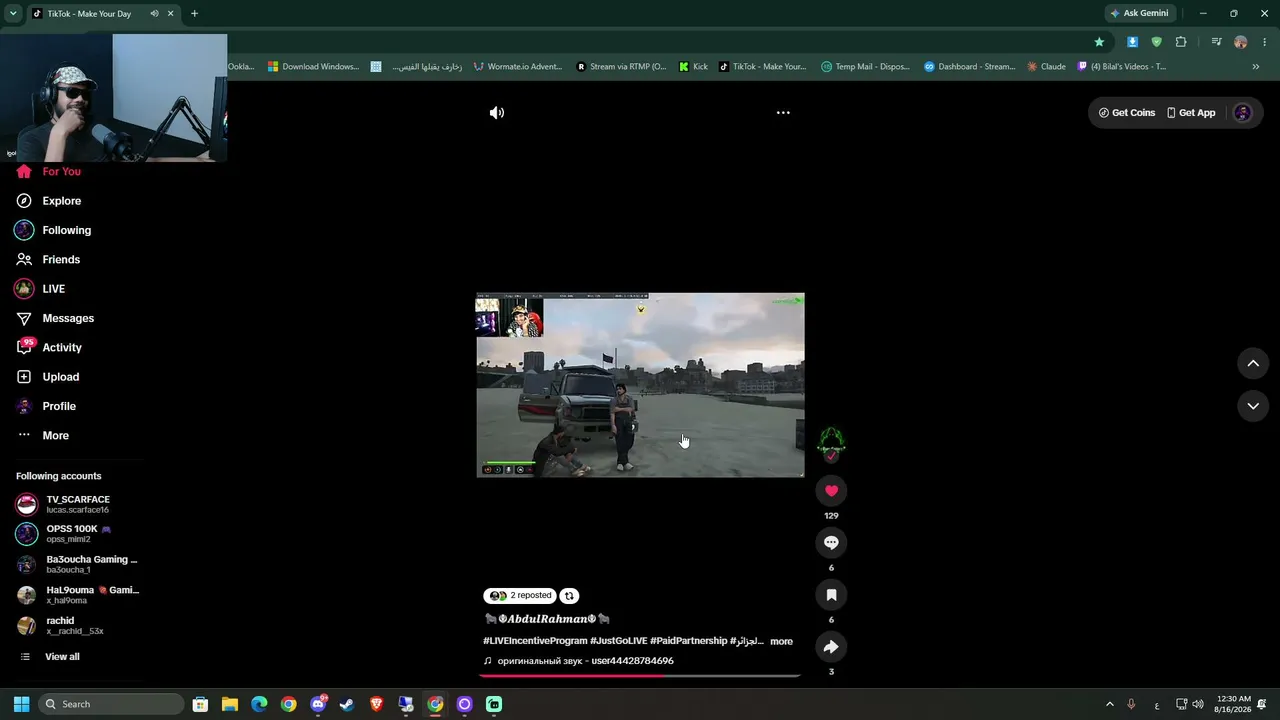Open Steam from the taskbar

(347, 704)
